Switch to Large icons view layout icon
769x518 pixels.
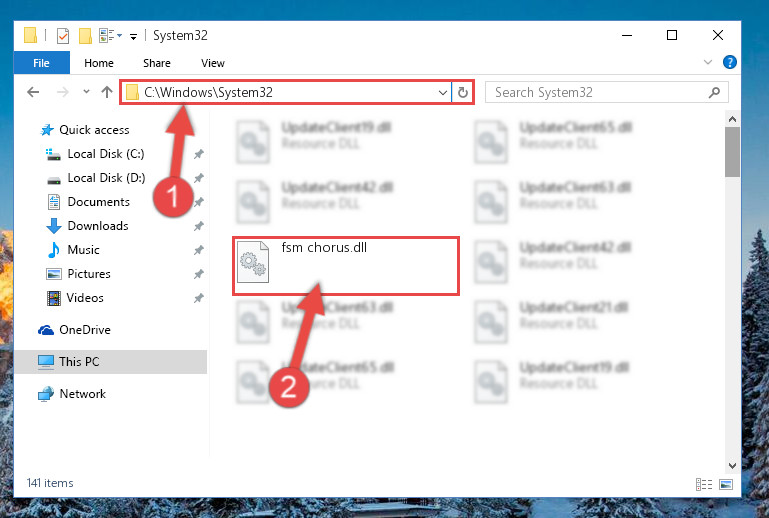point(726,485)
